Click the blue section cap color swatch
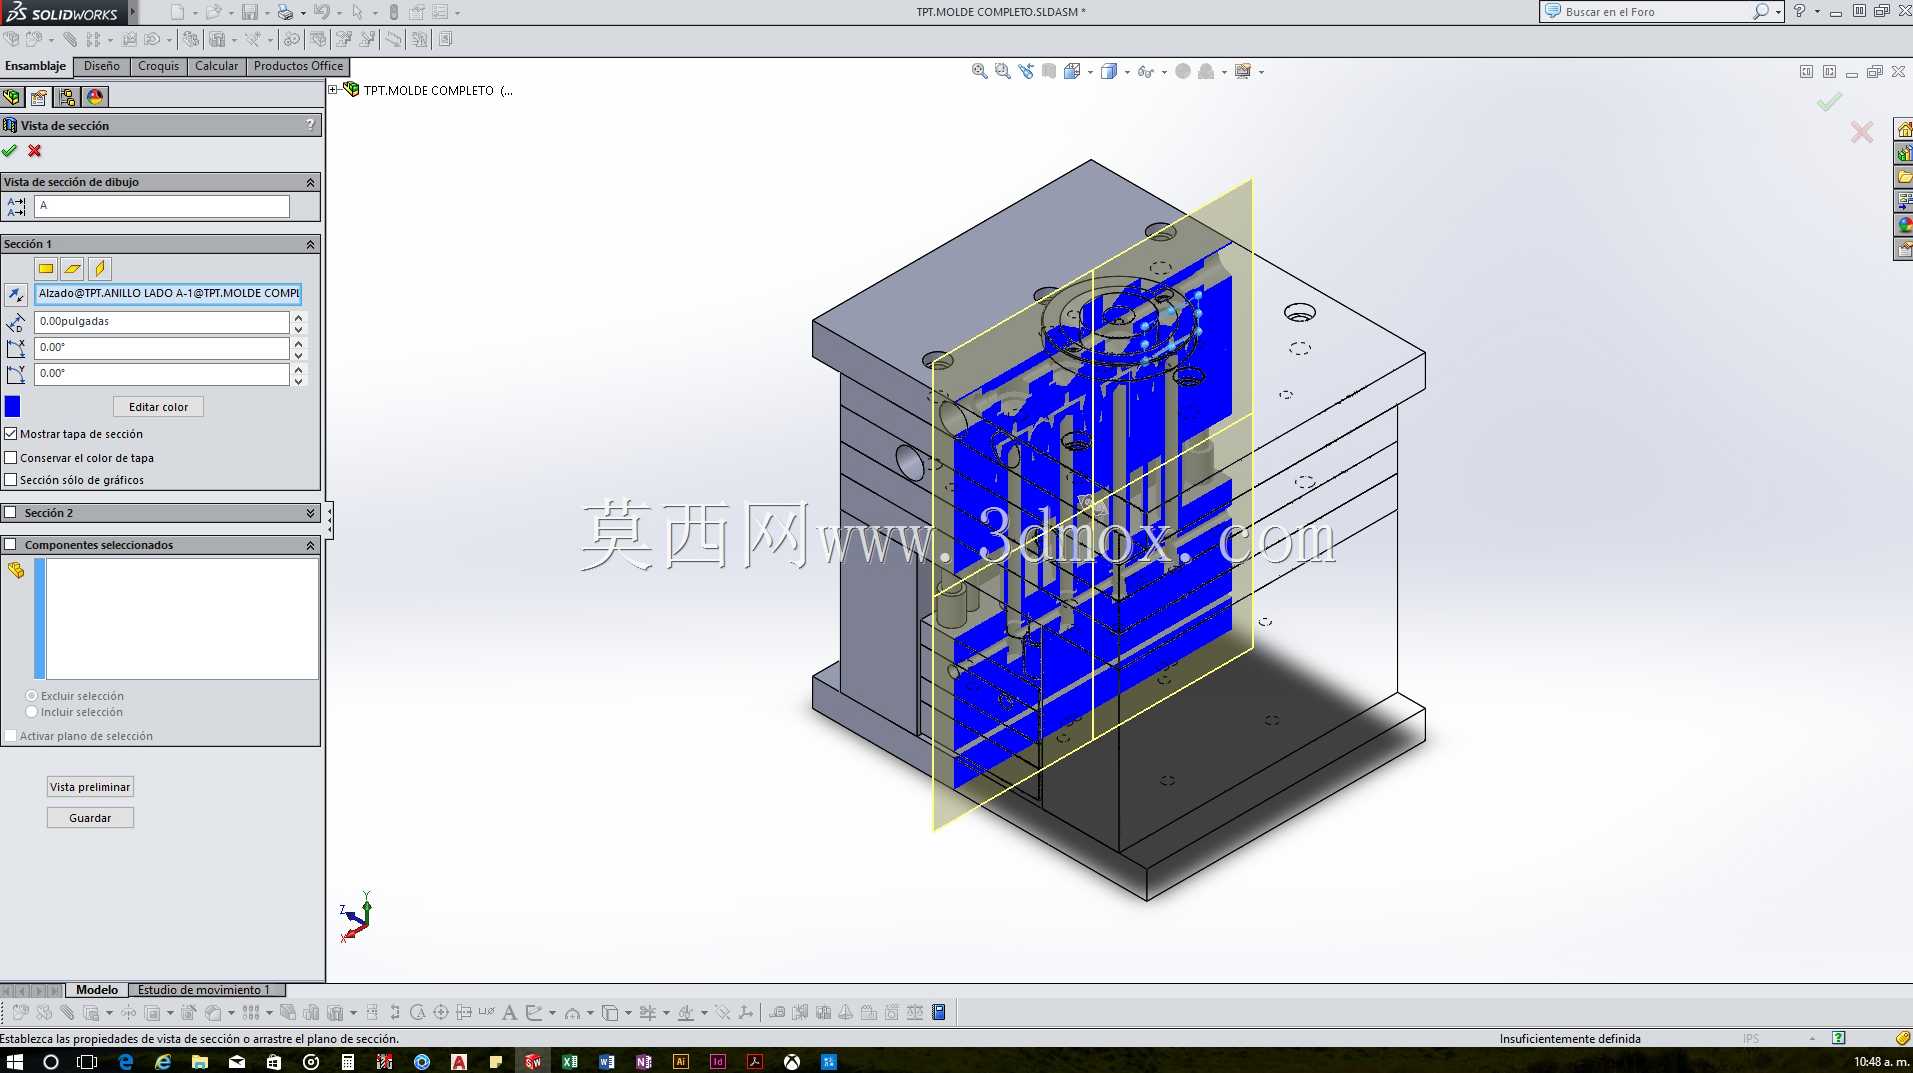Viewport: 1913px width, 1073px height. (12, 406)
